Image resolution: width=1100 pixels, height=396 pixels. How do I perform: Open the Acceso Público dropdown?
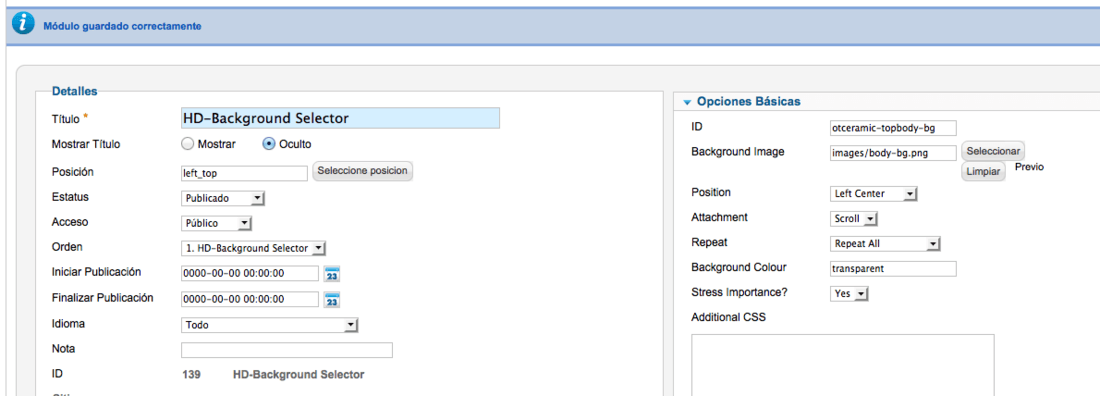pos(216,223)
